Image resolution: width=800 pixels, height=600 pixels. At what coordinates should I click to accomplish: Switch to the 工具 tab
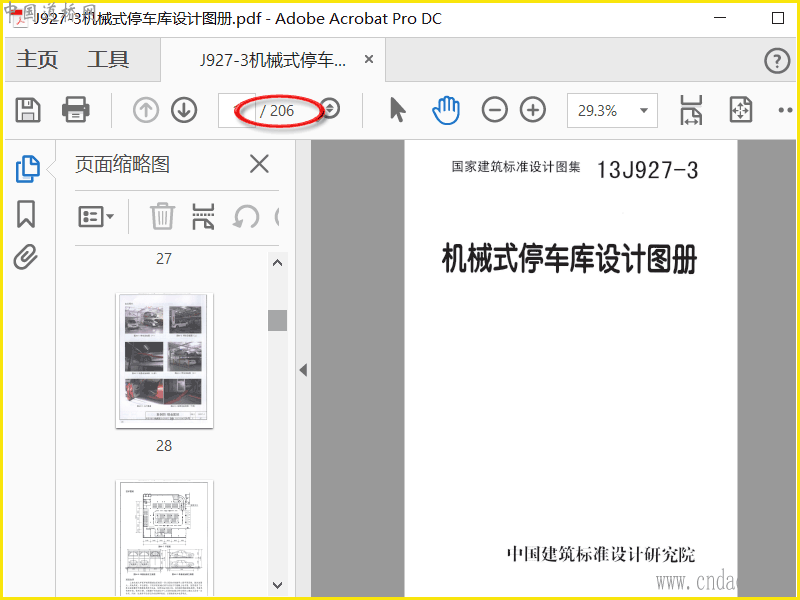point(108,60)
